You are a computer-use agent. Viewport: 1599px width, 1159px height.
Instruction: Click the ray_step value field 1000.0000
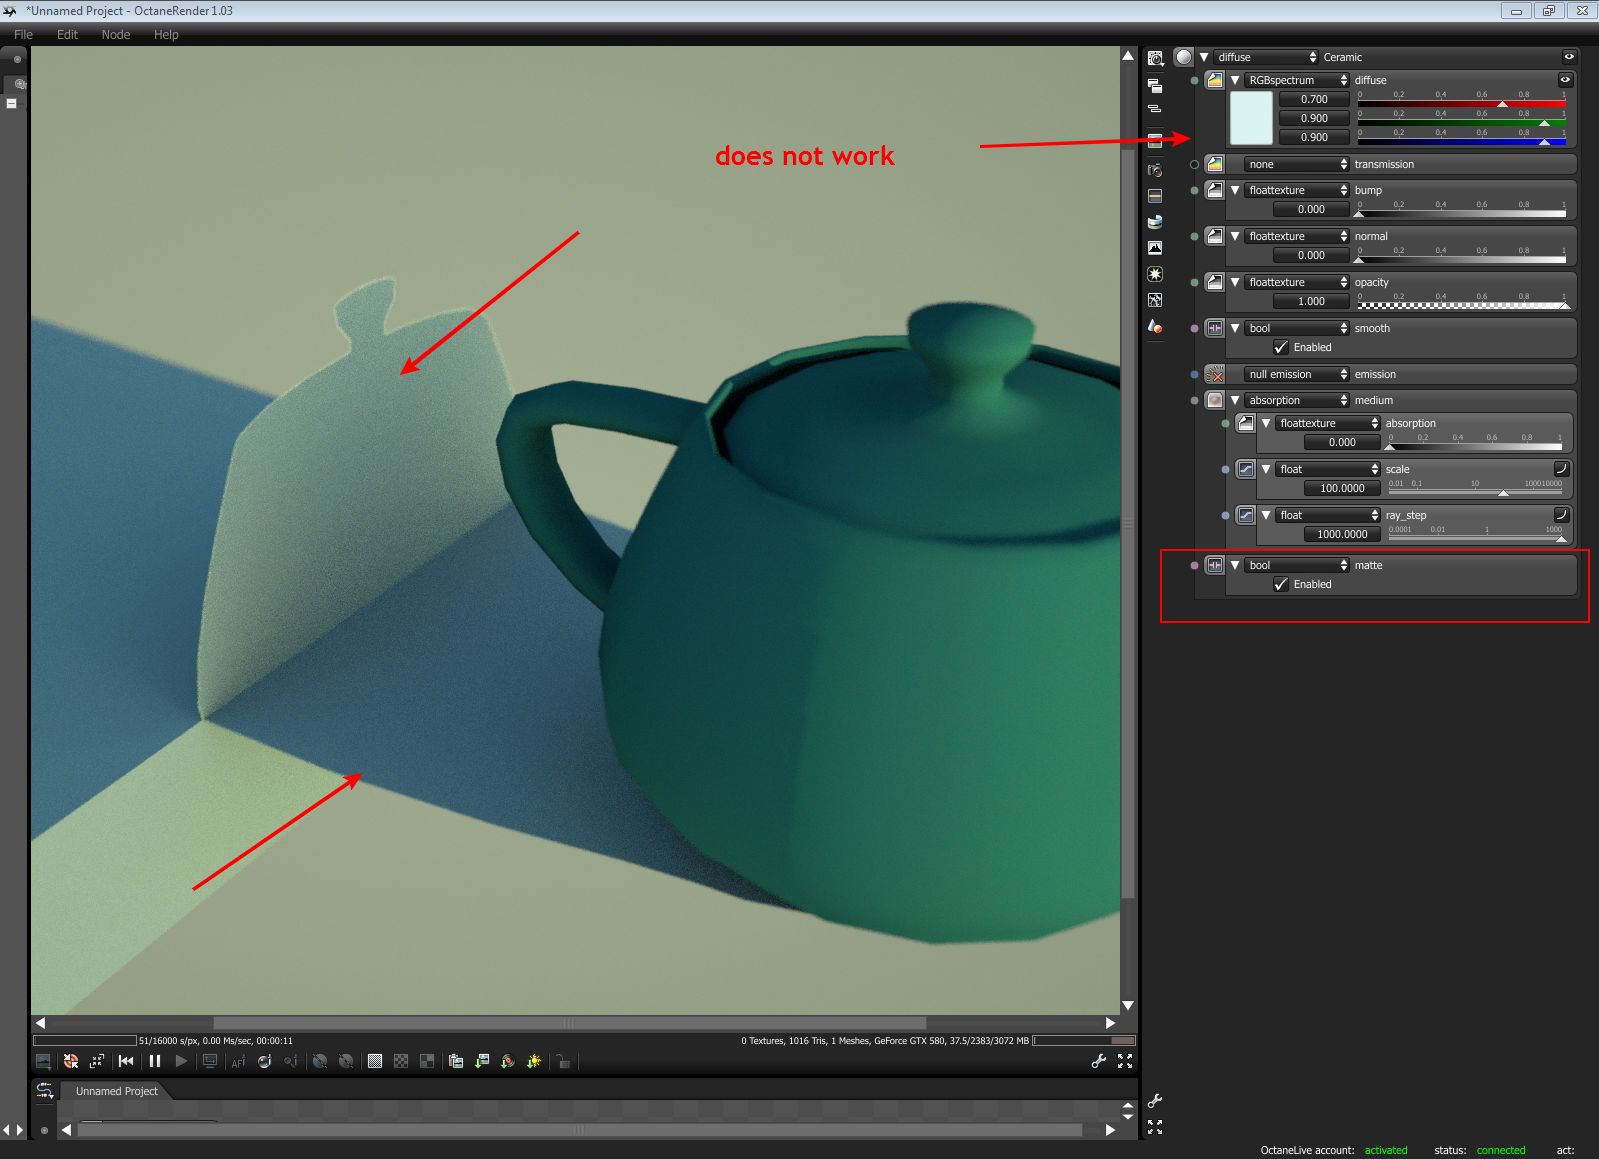click(1342, 534)
